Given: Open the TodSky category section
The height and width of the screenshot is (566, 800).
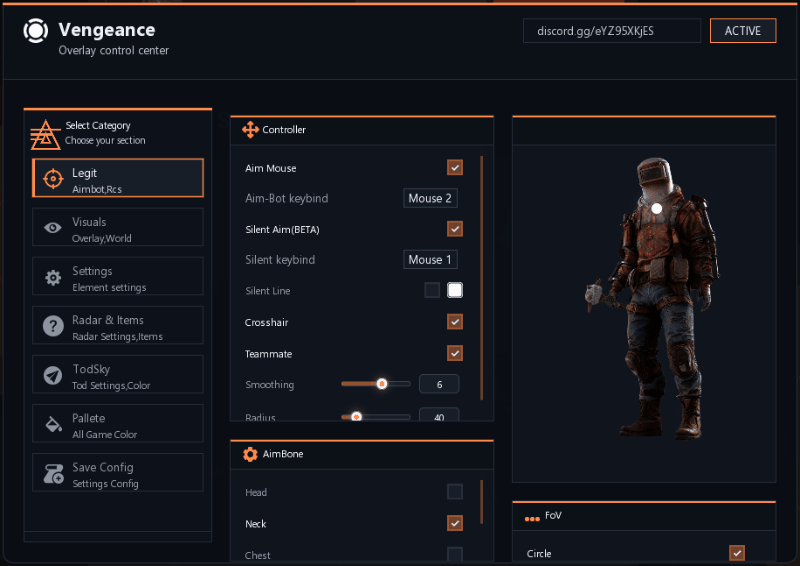Looking at the screenshot, I should pyautogui.click(x=118, y=376).
